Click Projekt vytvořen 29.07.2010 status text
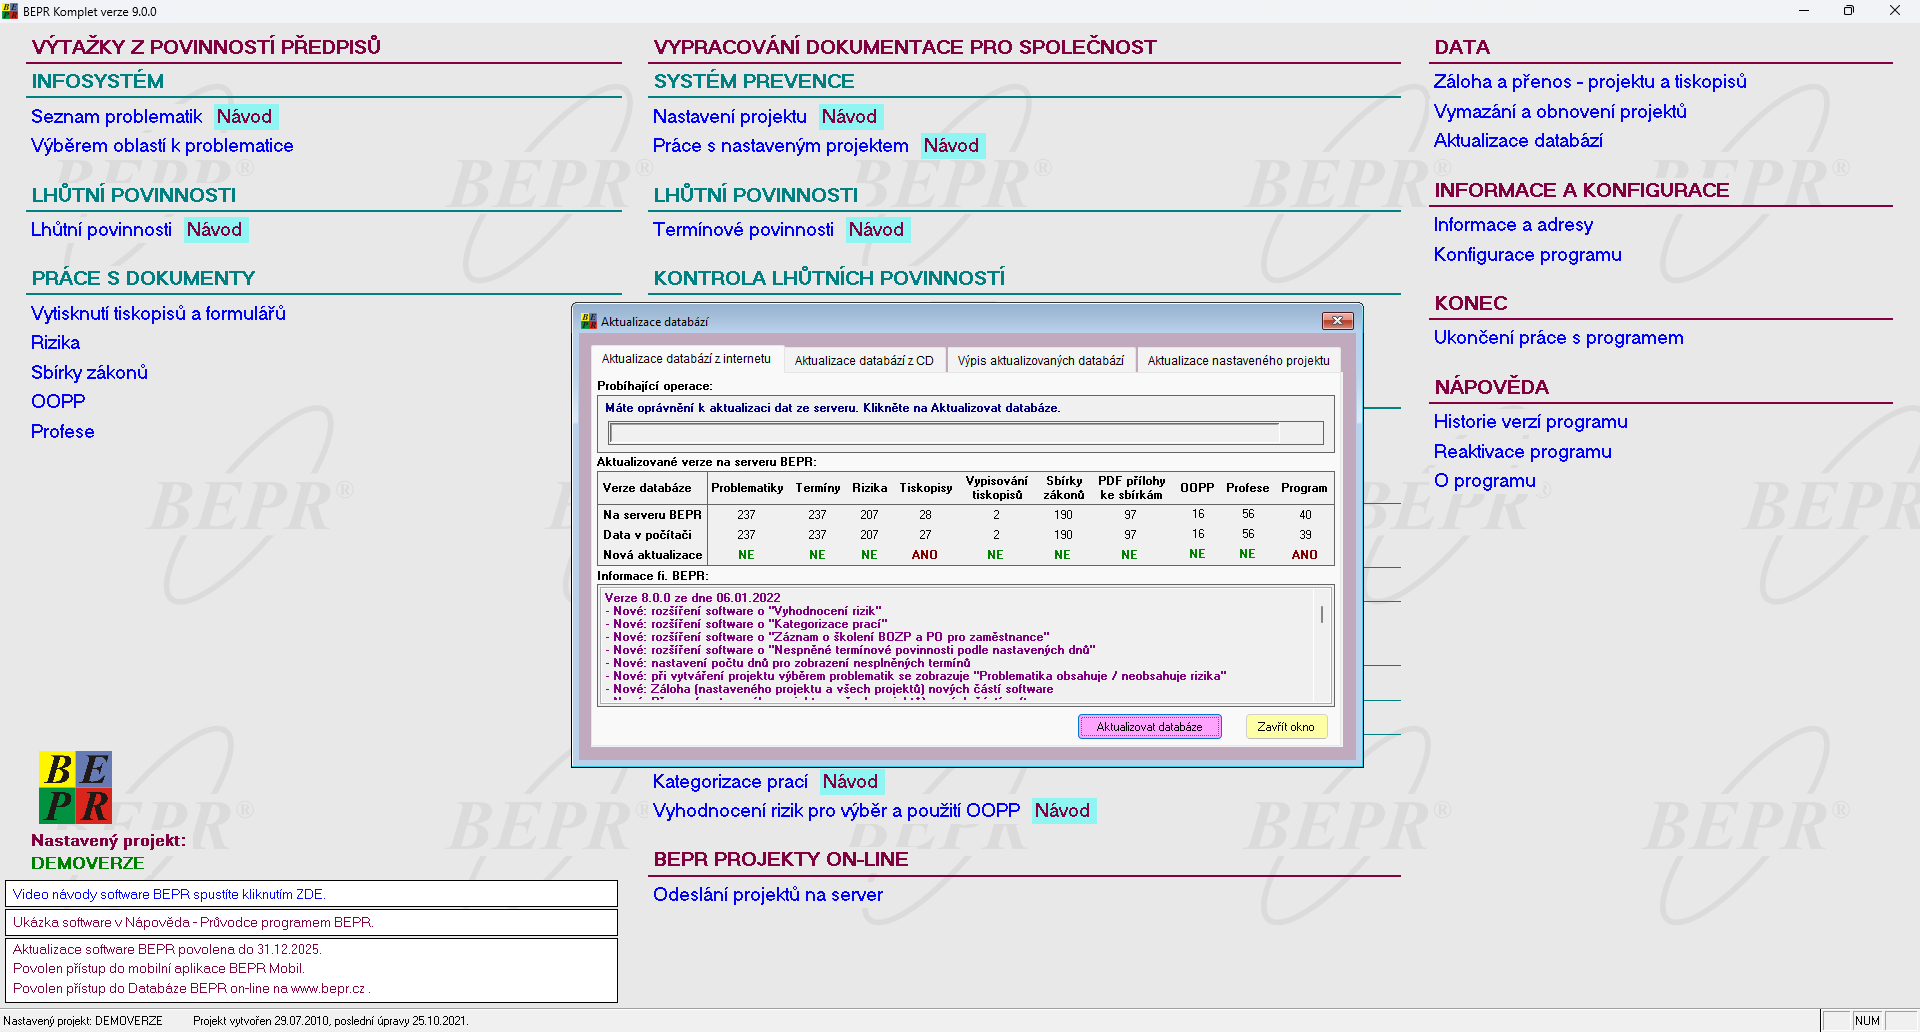The image size is (1920, 1032). pyautogui.click(x=330, y=1021)
